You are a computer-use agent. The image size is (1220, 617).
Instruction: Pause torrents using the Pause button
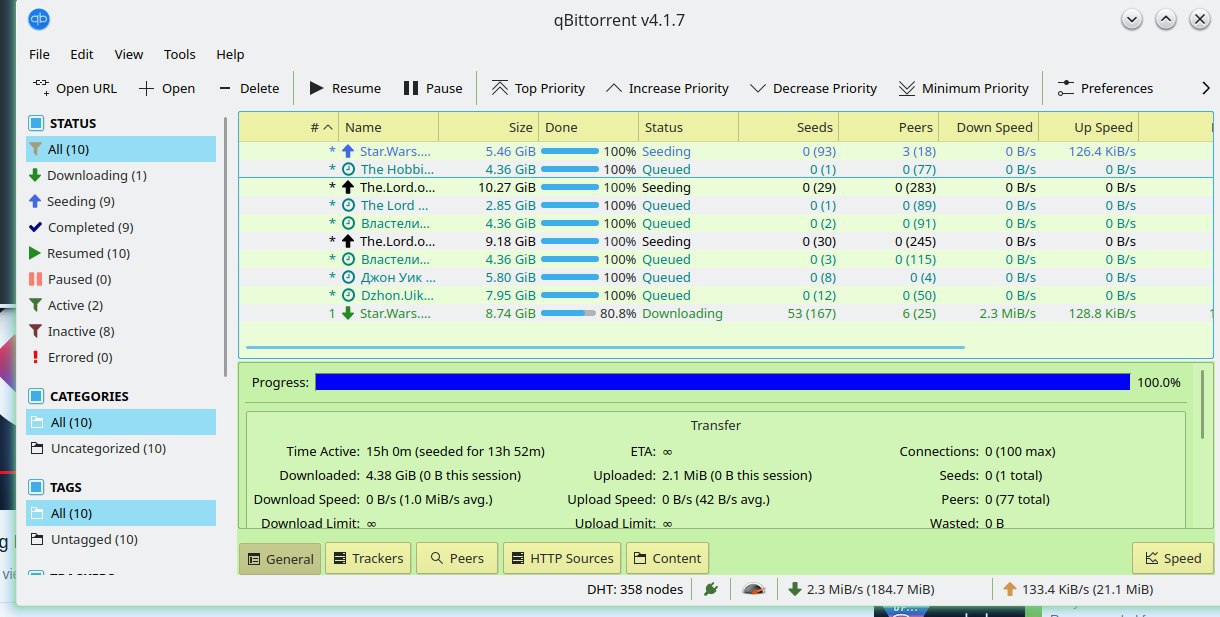pyautogui.click(x=433, y=88)
